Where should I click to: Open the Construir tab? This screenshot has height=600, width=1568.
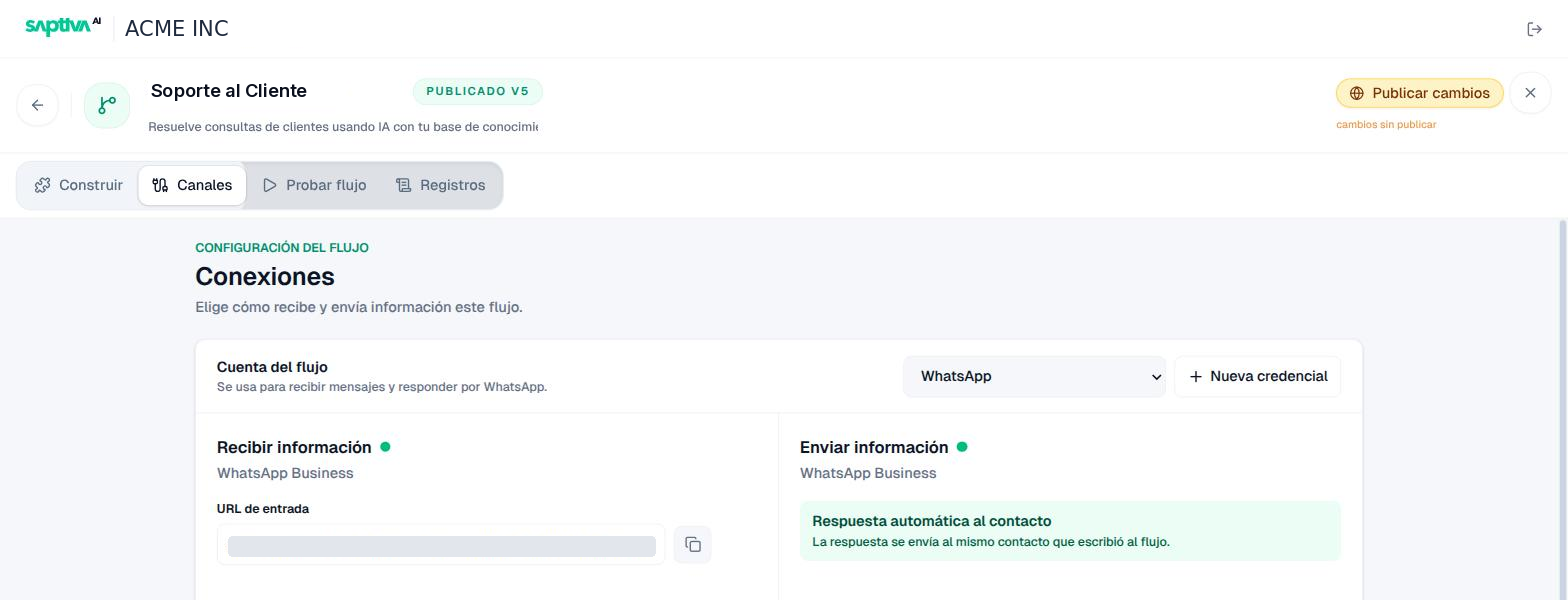79,185
